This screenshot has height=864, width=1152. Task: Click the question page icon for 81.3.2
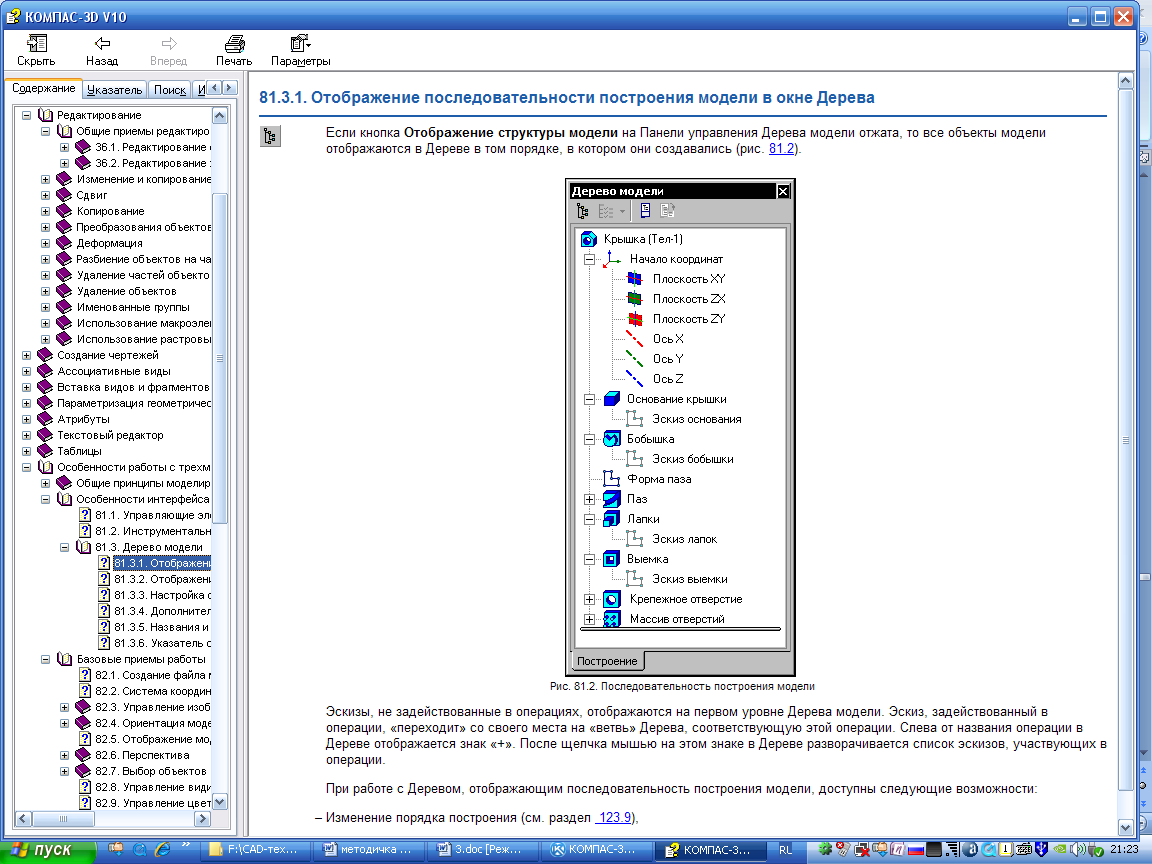(x=104, y=579)
